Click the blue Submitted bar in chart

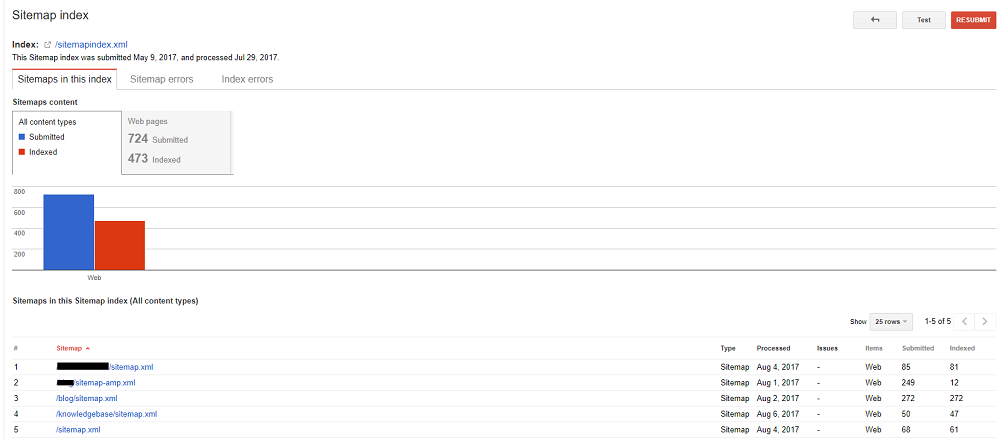pos(69,232)
